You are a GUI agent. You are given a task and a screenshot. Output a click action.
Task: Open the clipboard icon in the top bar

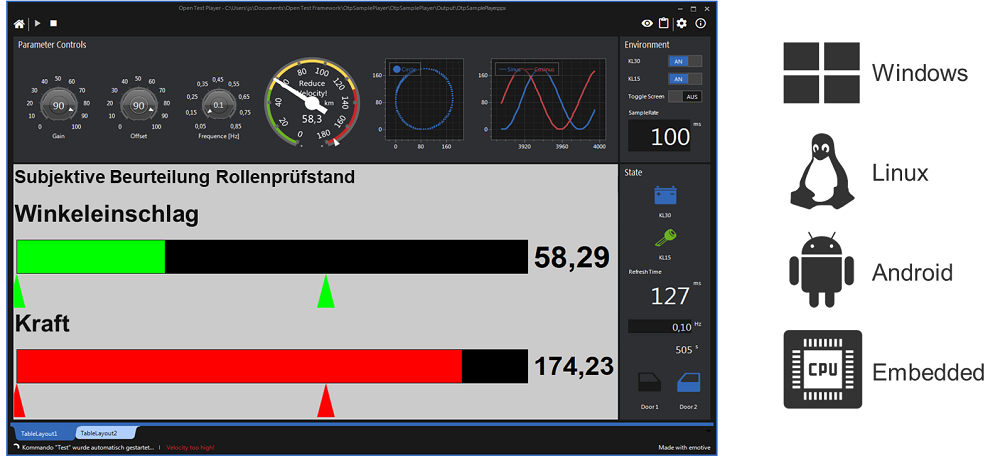click(664, 23)
